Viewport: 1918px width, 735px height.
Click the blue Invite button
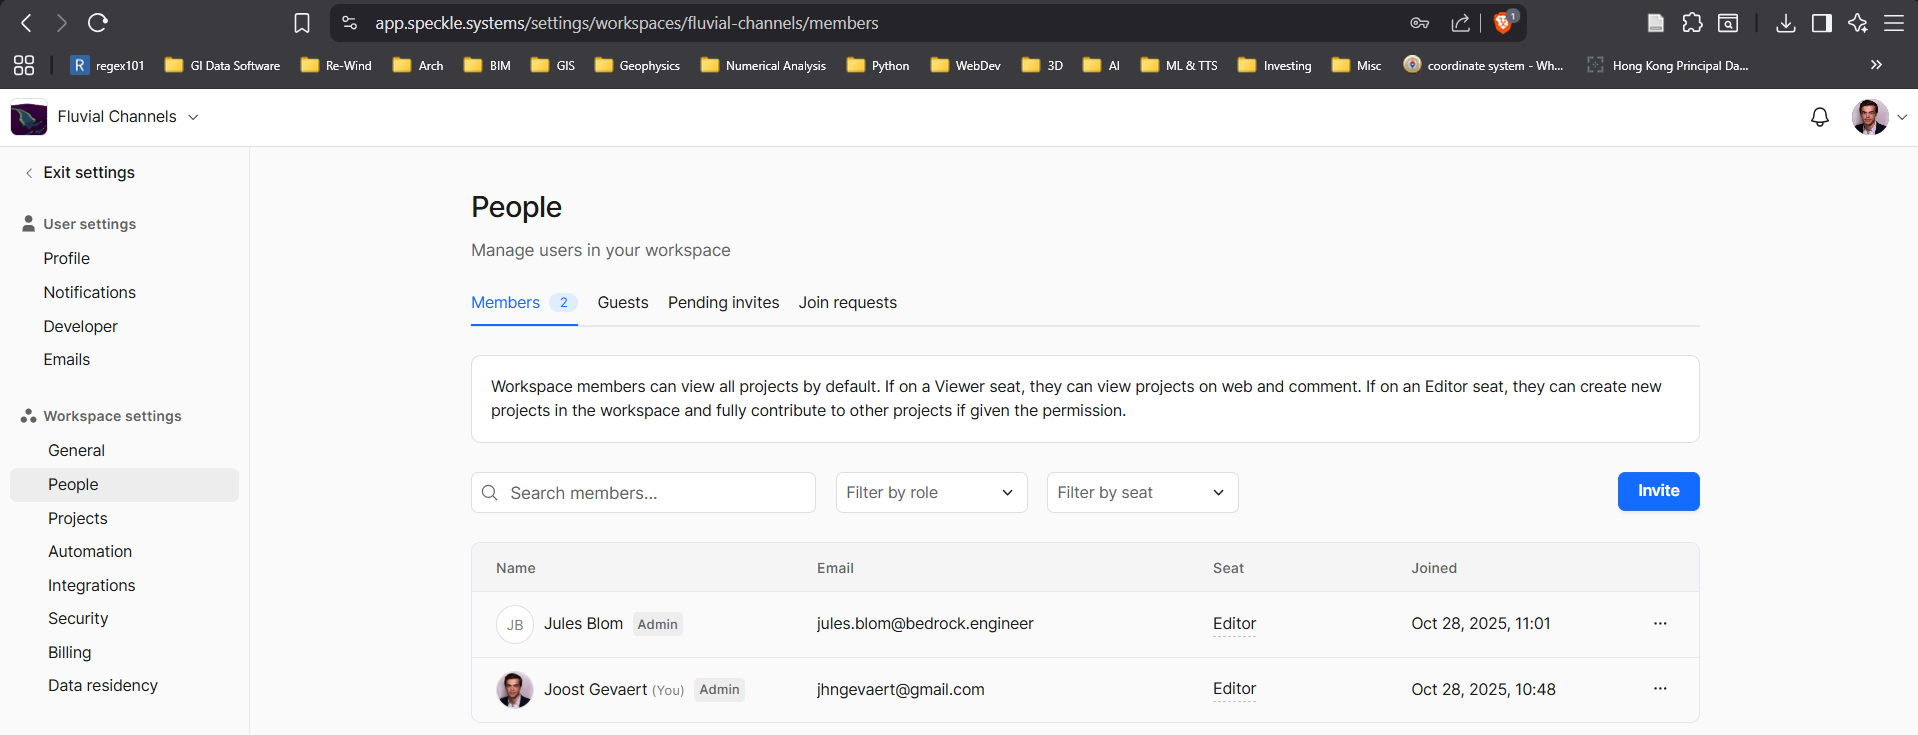pyautogui.click(x=1658, y=491)
